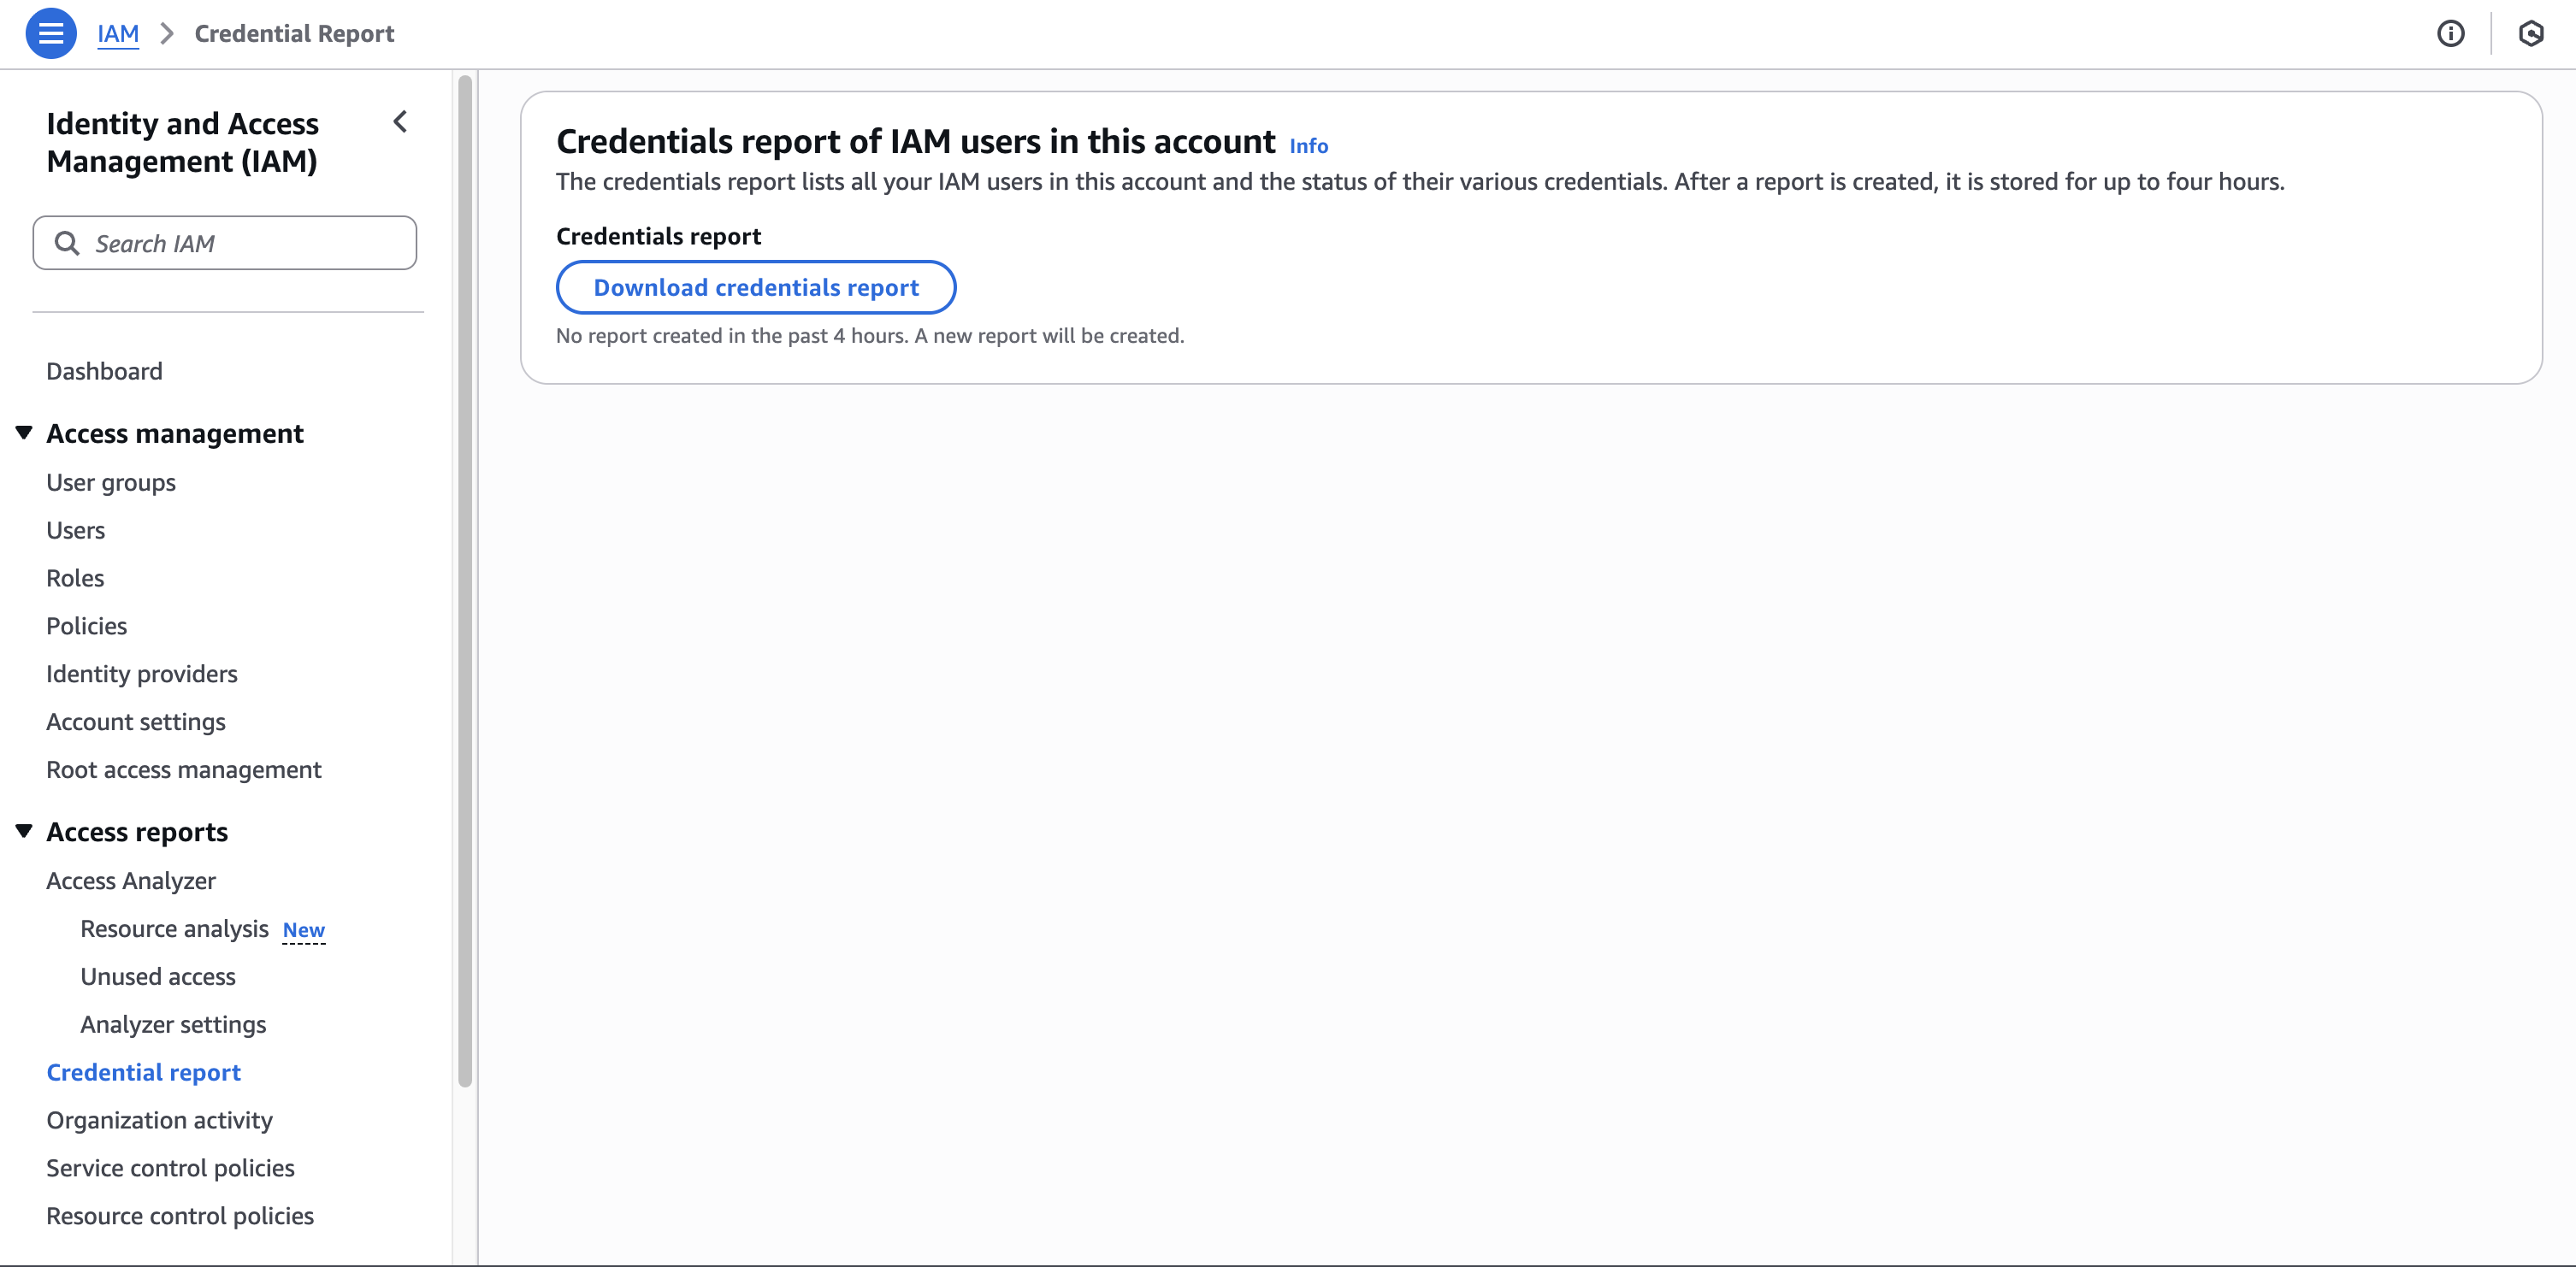Collapse the IAM sidebar with chevron
The image size is (2576, 1267).
(400, 122)
